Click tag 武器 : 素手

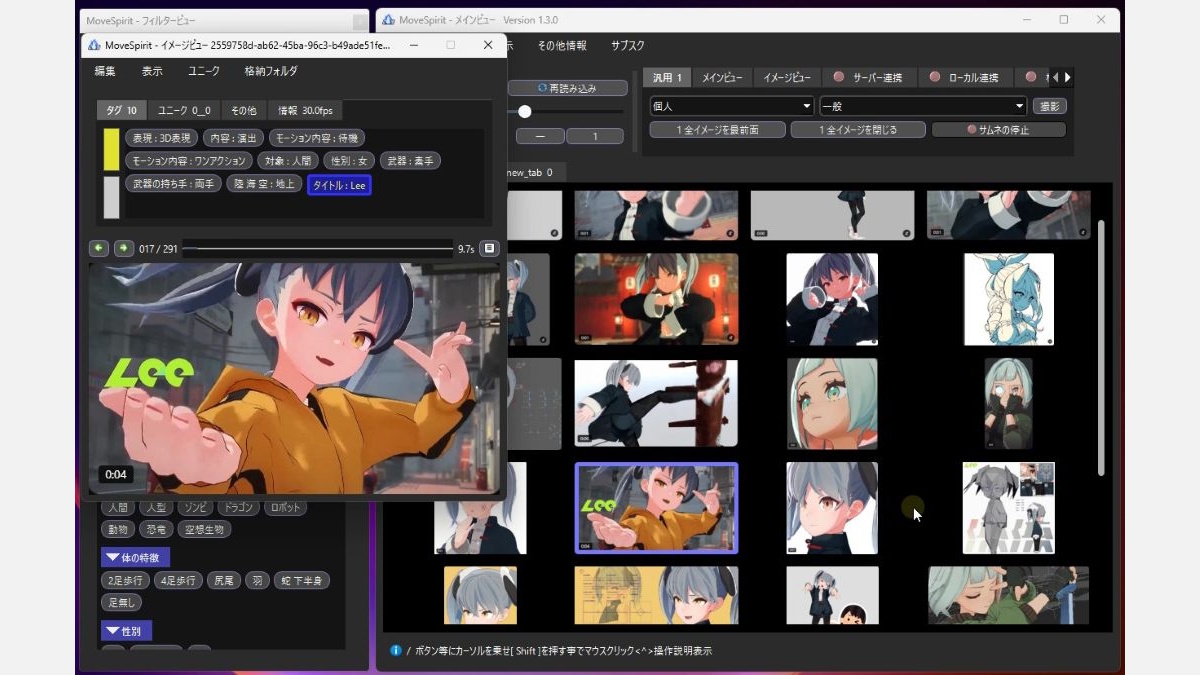pyautogui.click(x=410, y=160)
